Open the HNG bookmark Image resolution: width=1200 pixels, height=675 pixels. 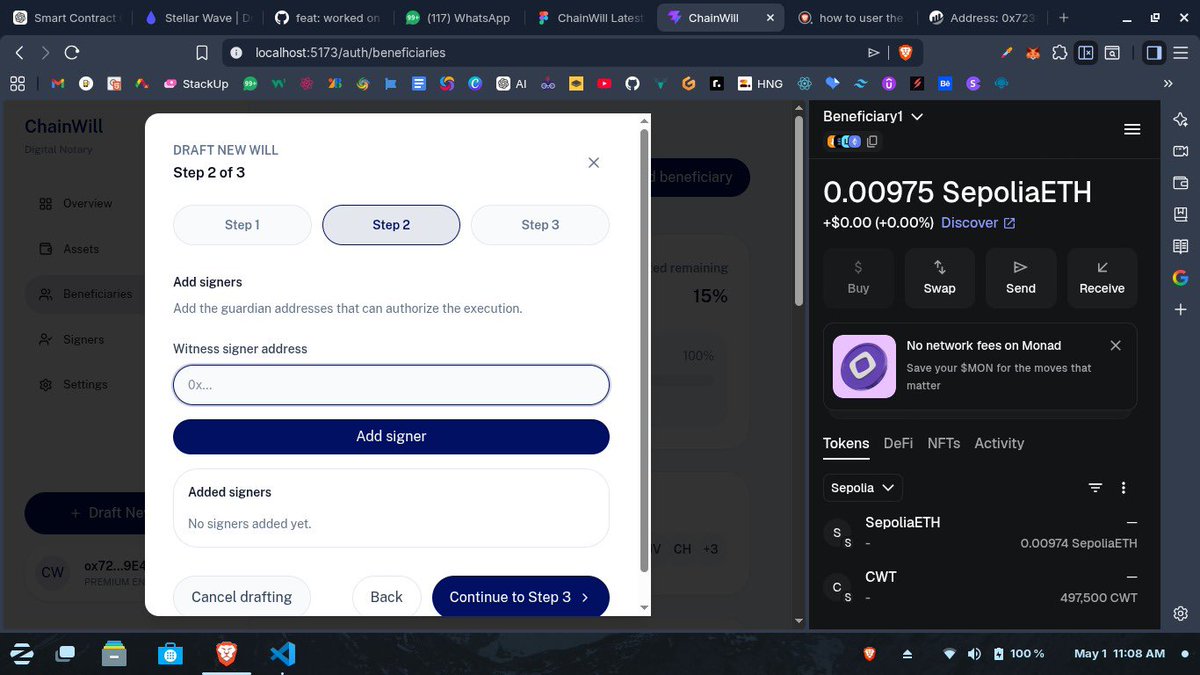point(760,84)
